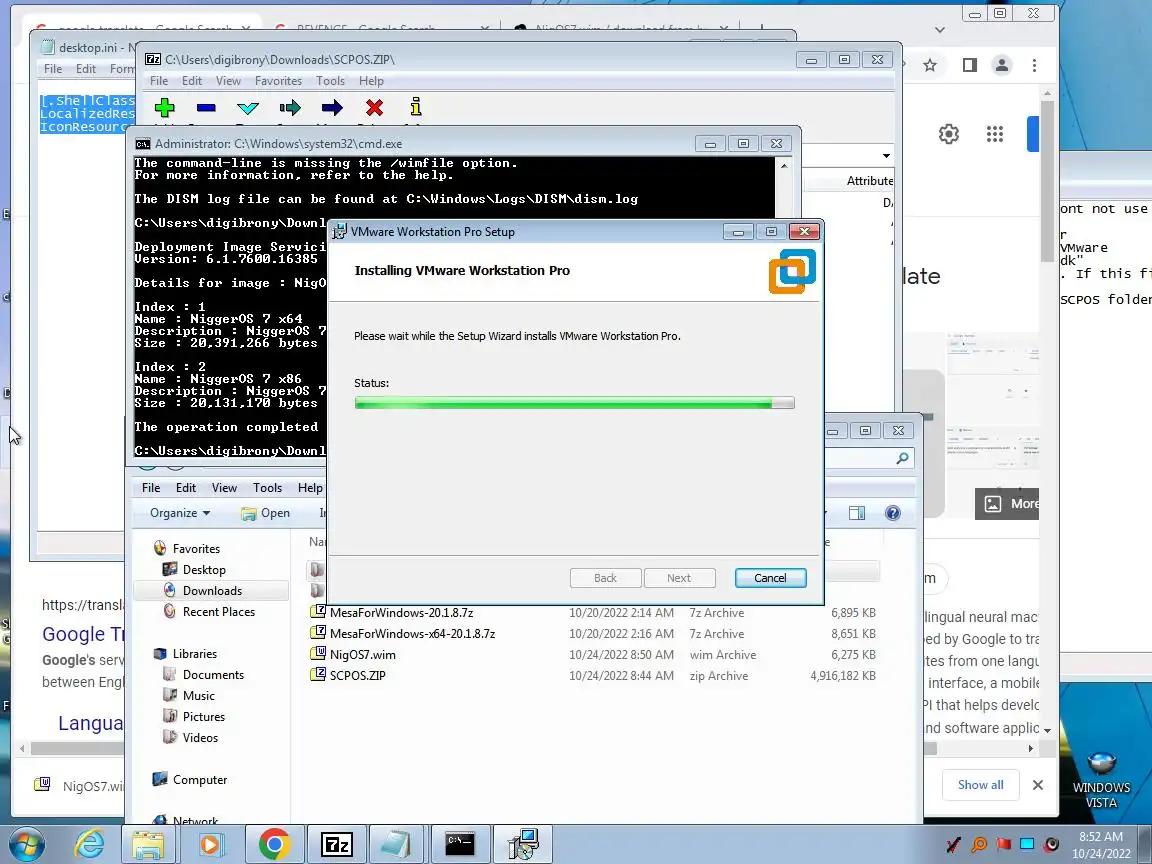Switch to VMware installer taskbar button
The image size is (1152, 864).
pos(523,845)
